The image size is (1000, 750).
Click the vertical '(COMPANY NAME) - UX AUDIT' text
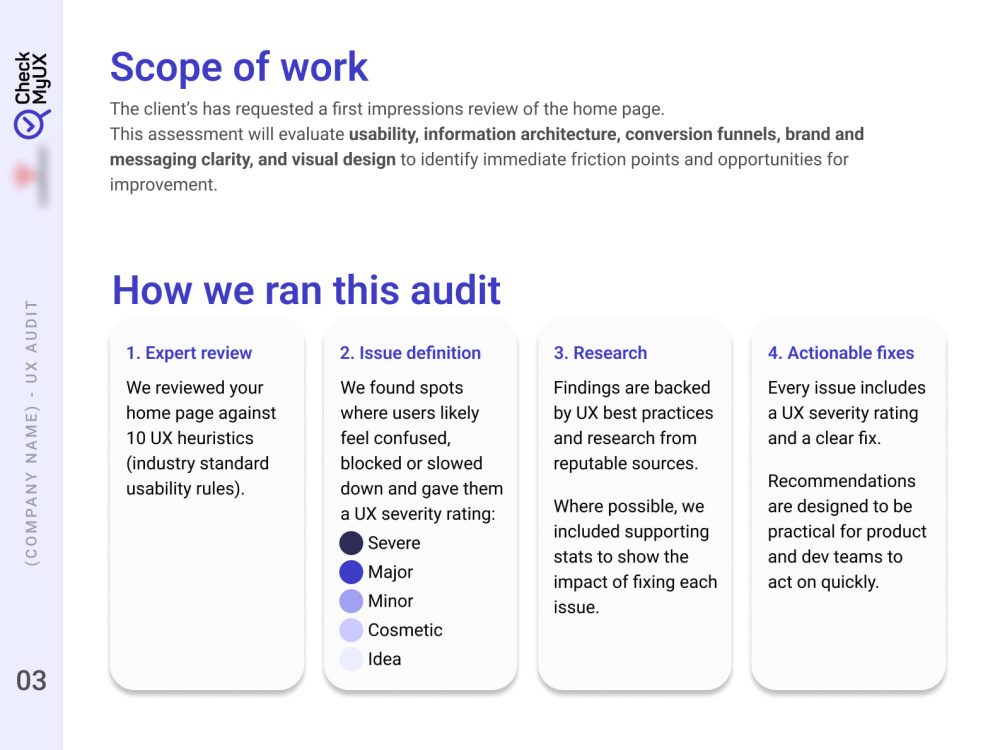(x=31, y=433)
